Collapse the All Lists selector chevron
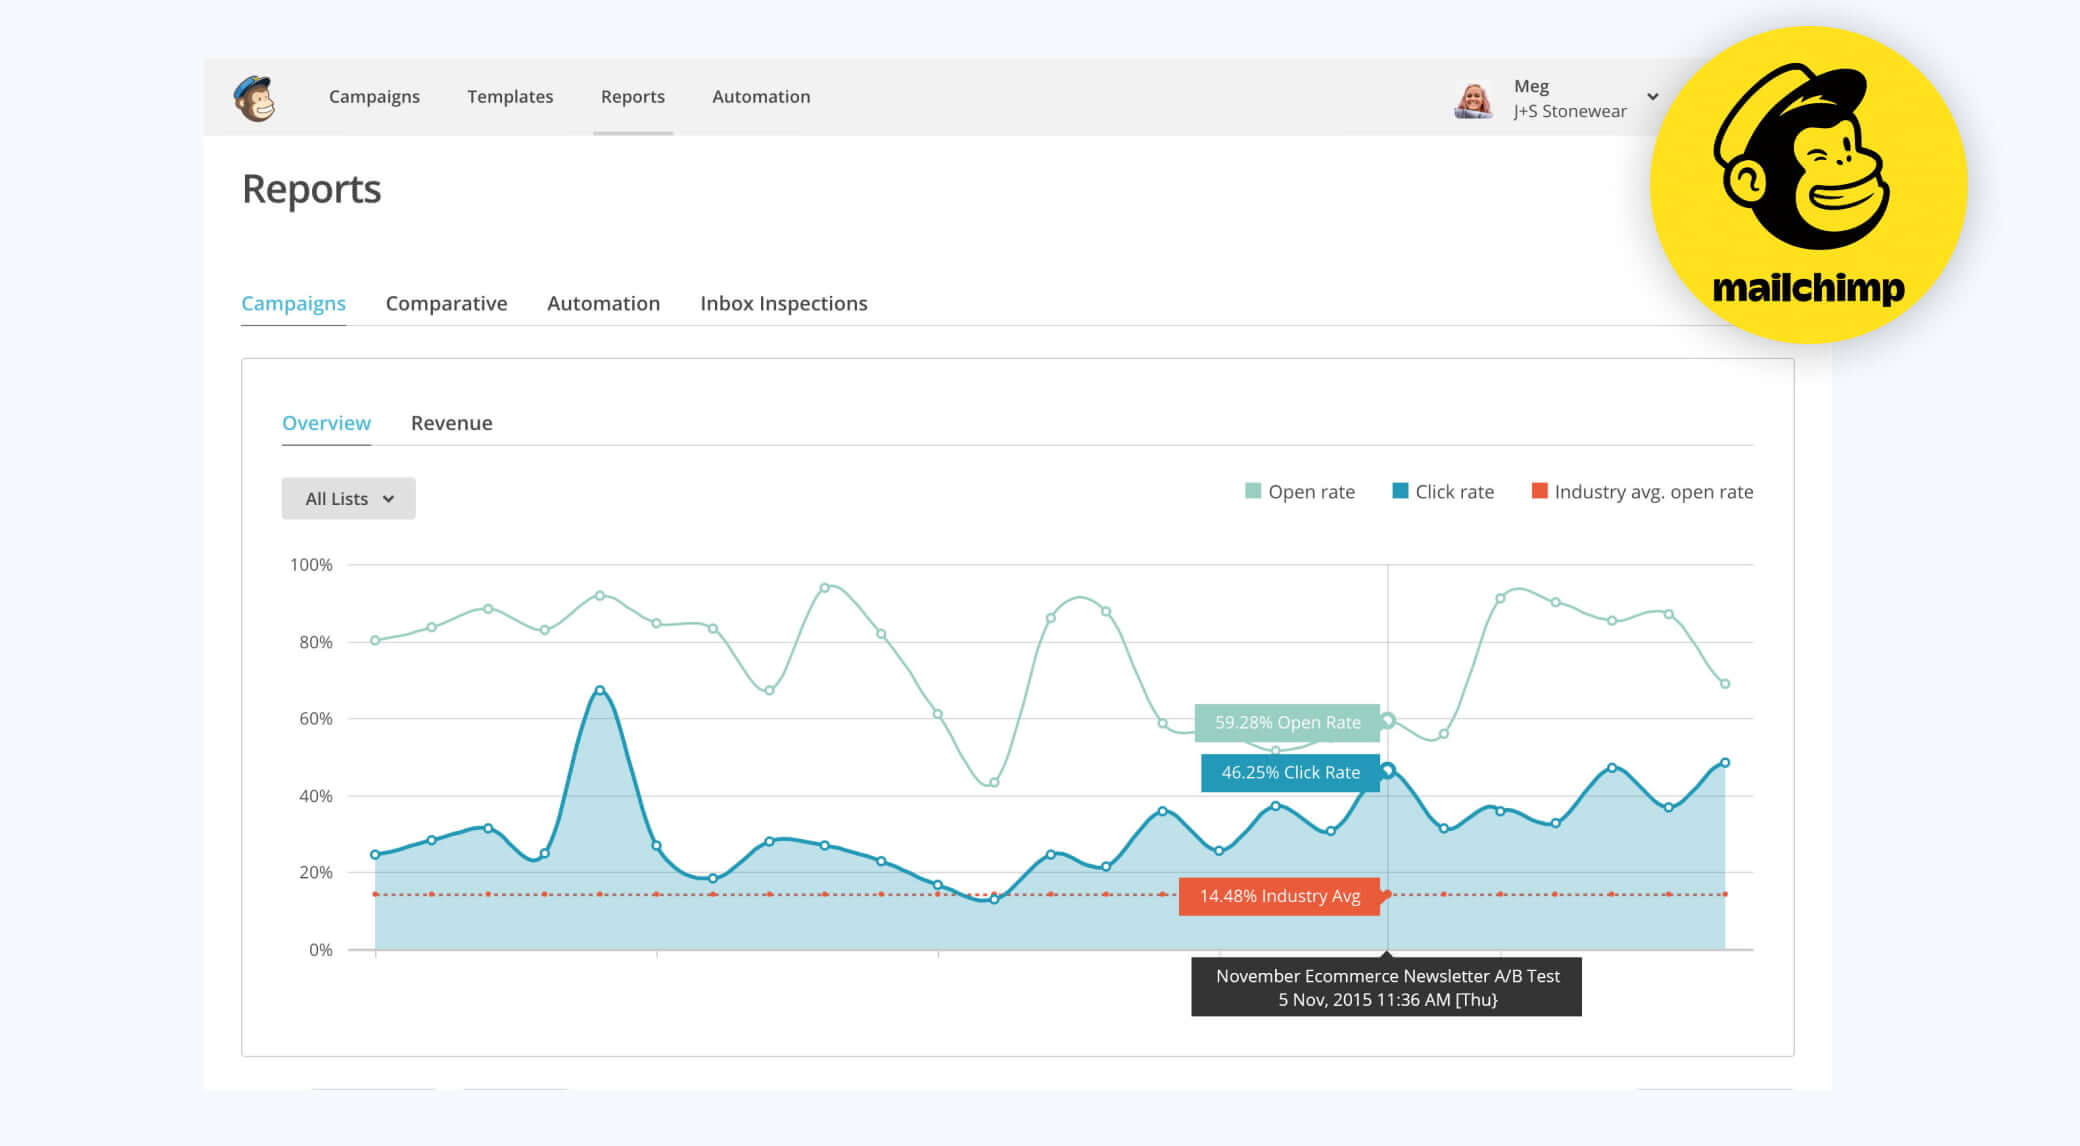 click(389, 498)
